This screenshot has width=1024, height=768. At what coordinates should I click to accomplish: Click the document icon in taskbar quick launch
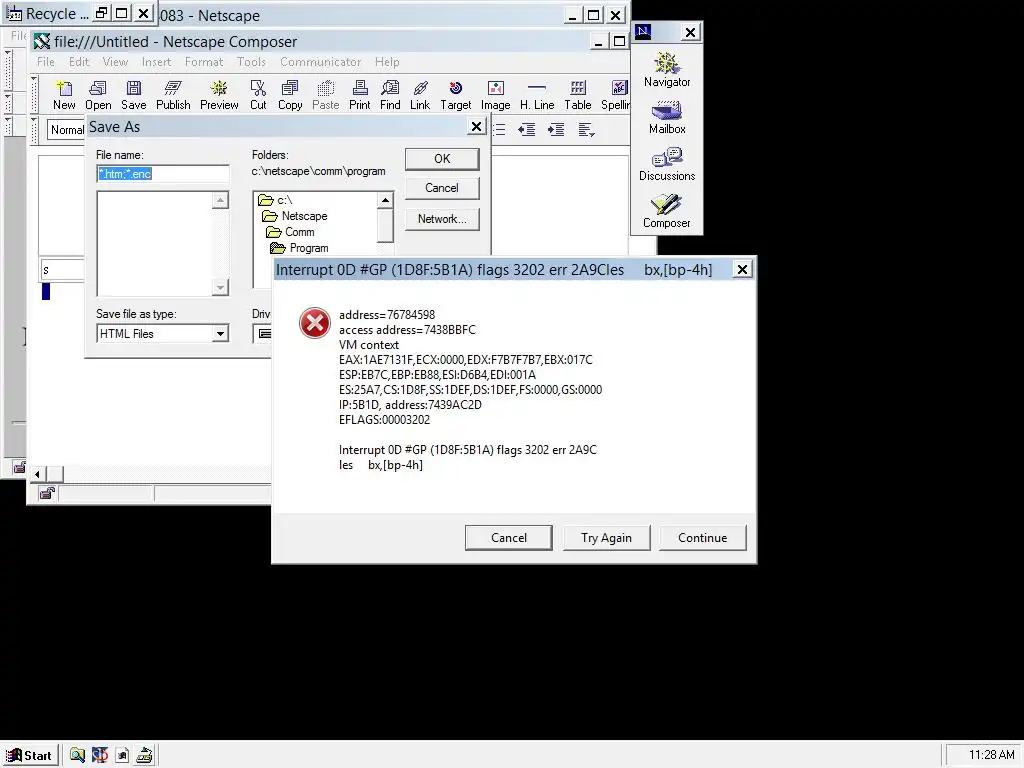point(122,755)
